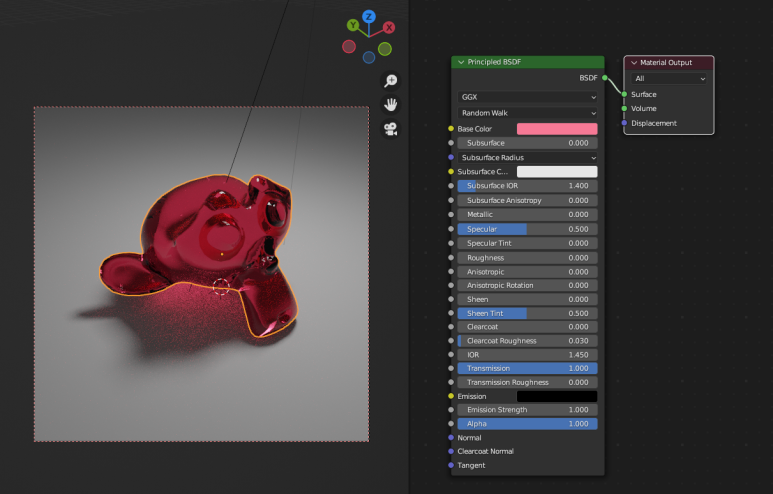Click the Z axis on navigation gizmo
773x494 pixels.
point(369,17)
